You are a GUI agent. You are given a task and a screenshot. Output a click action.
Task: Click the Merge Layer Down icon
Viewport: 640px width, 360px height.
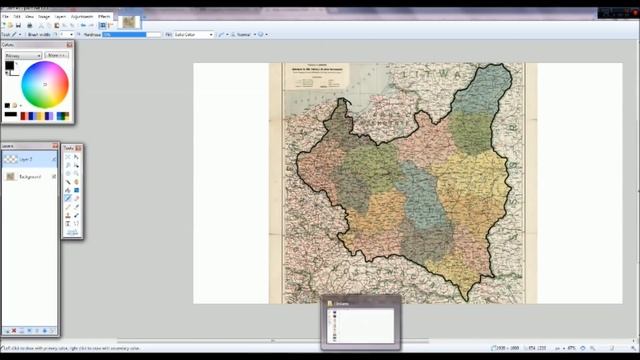(29, 331)
